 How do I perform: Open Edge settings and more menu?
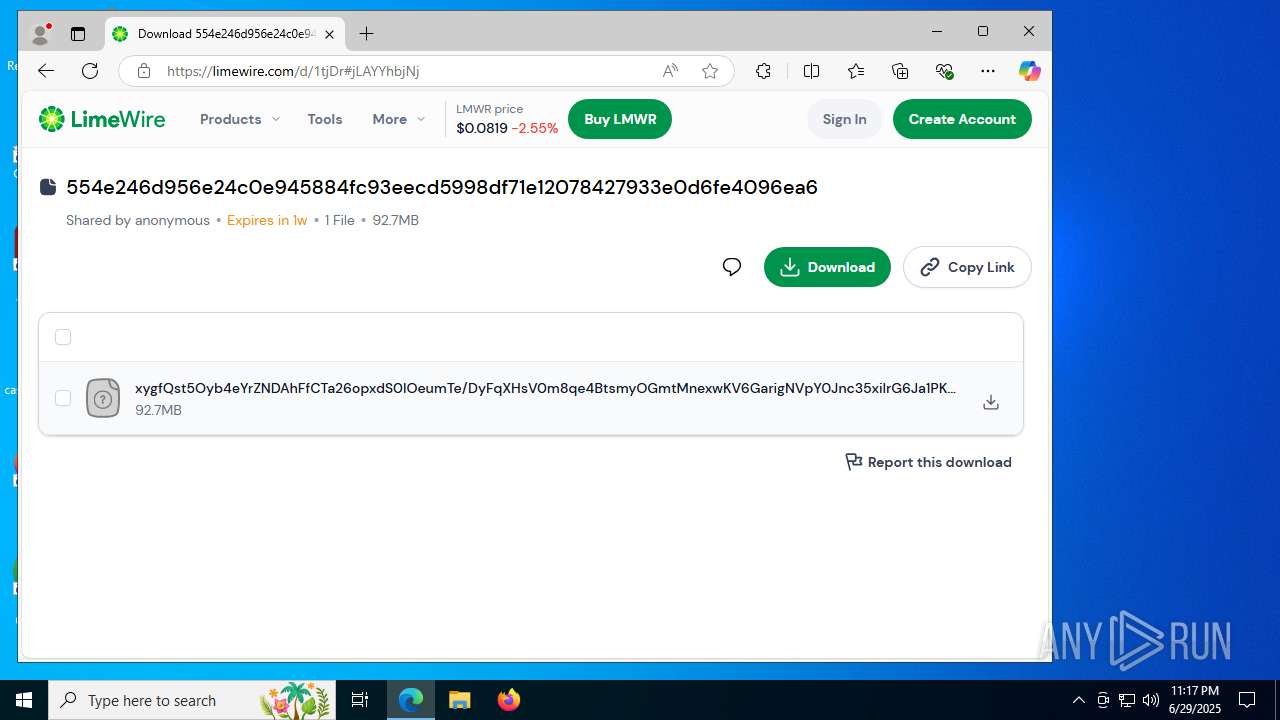click(x=988, y=71)
